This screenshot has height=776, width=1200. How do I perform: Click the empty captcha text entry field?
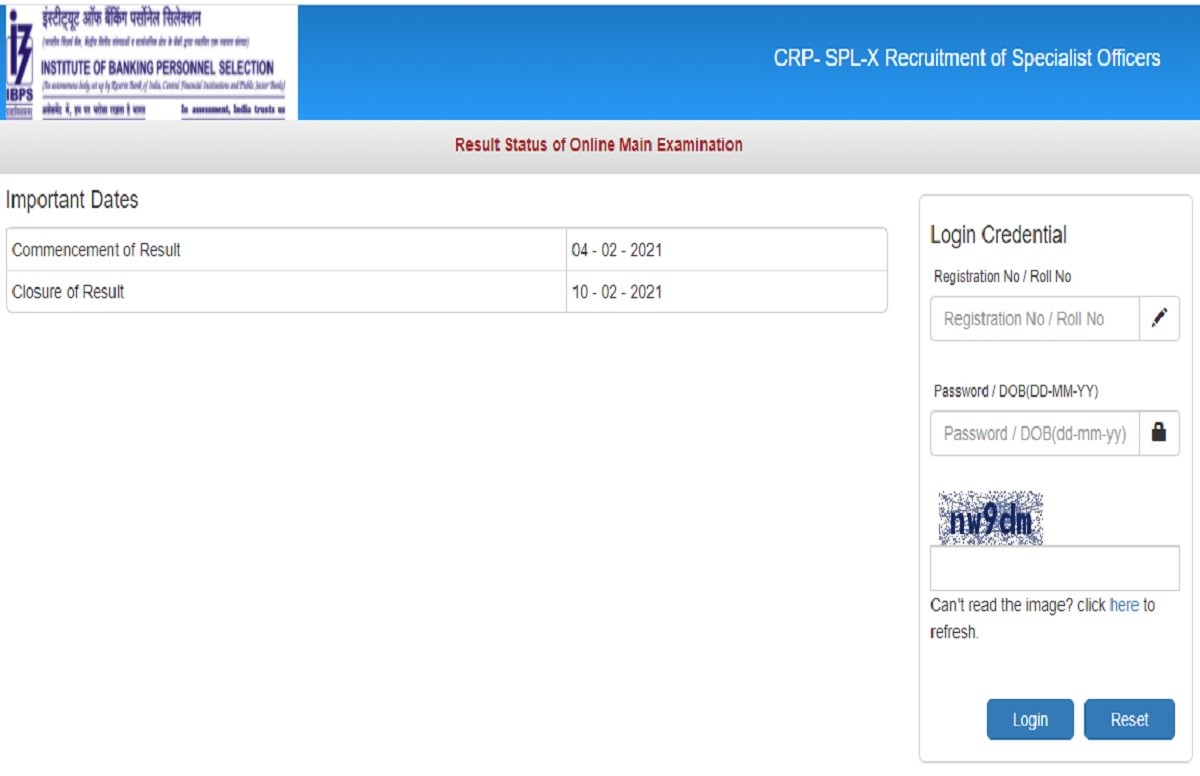tap(1054, 568)
